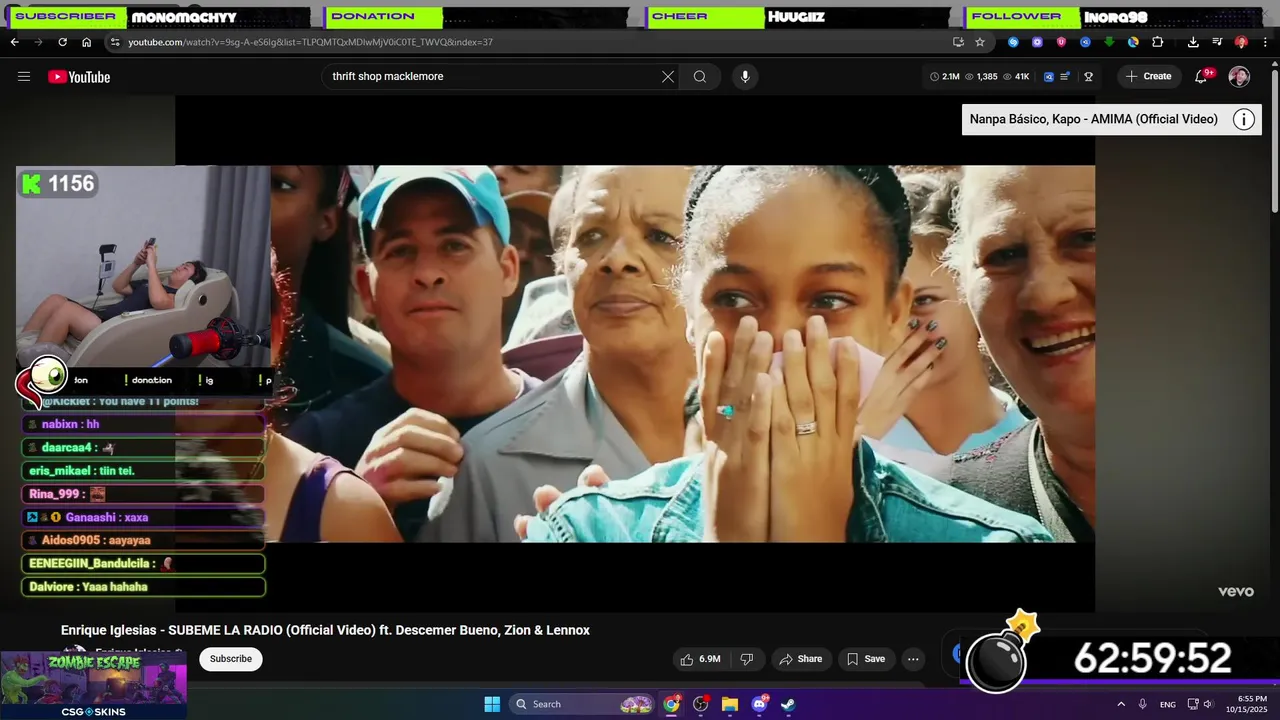Start voice search with the microphone

[x=744, y=76]
